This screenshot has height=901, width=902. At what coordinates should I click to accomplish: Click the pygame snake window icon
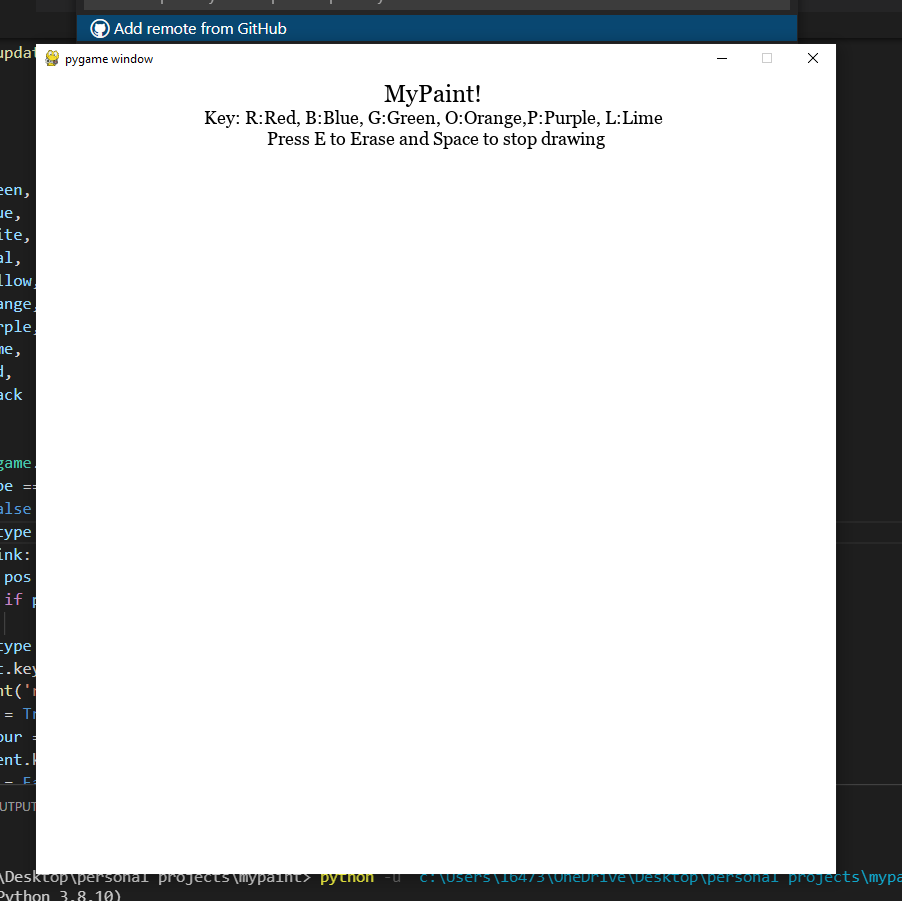[52, 58]
